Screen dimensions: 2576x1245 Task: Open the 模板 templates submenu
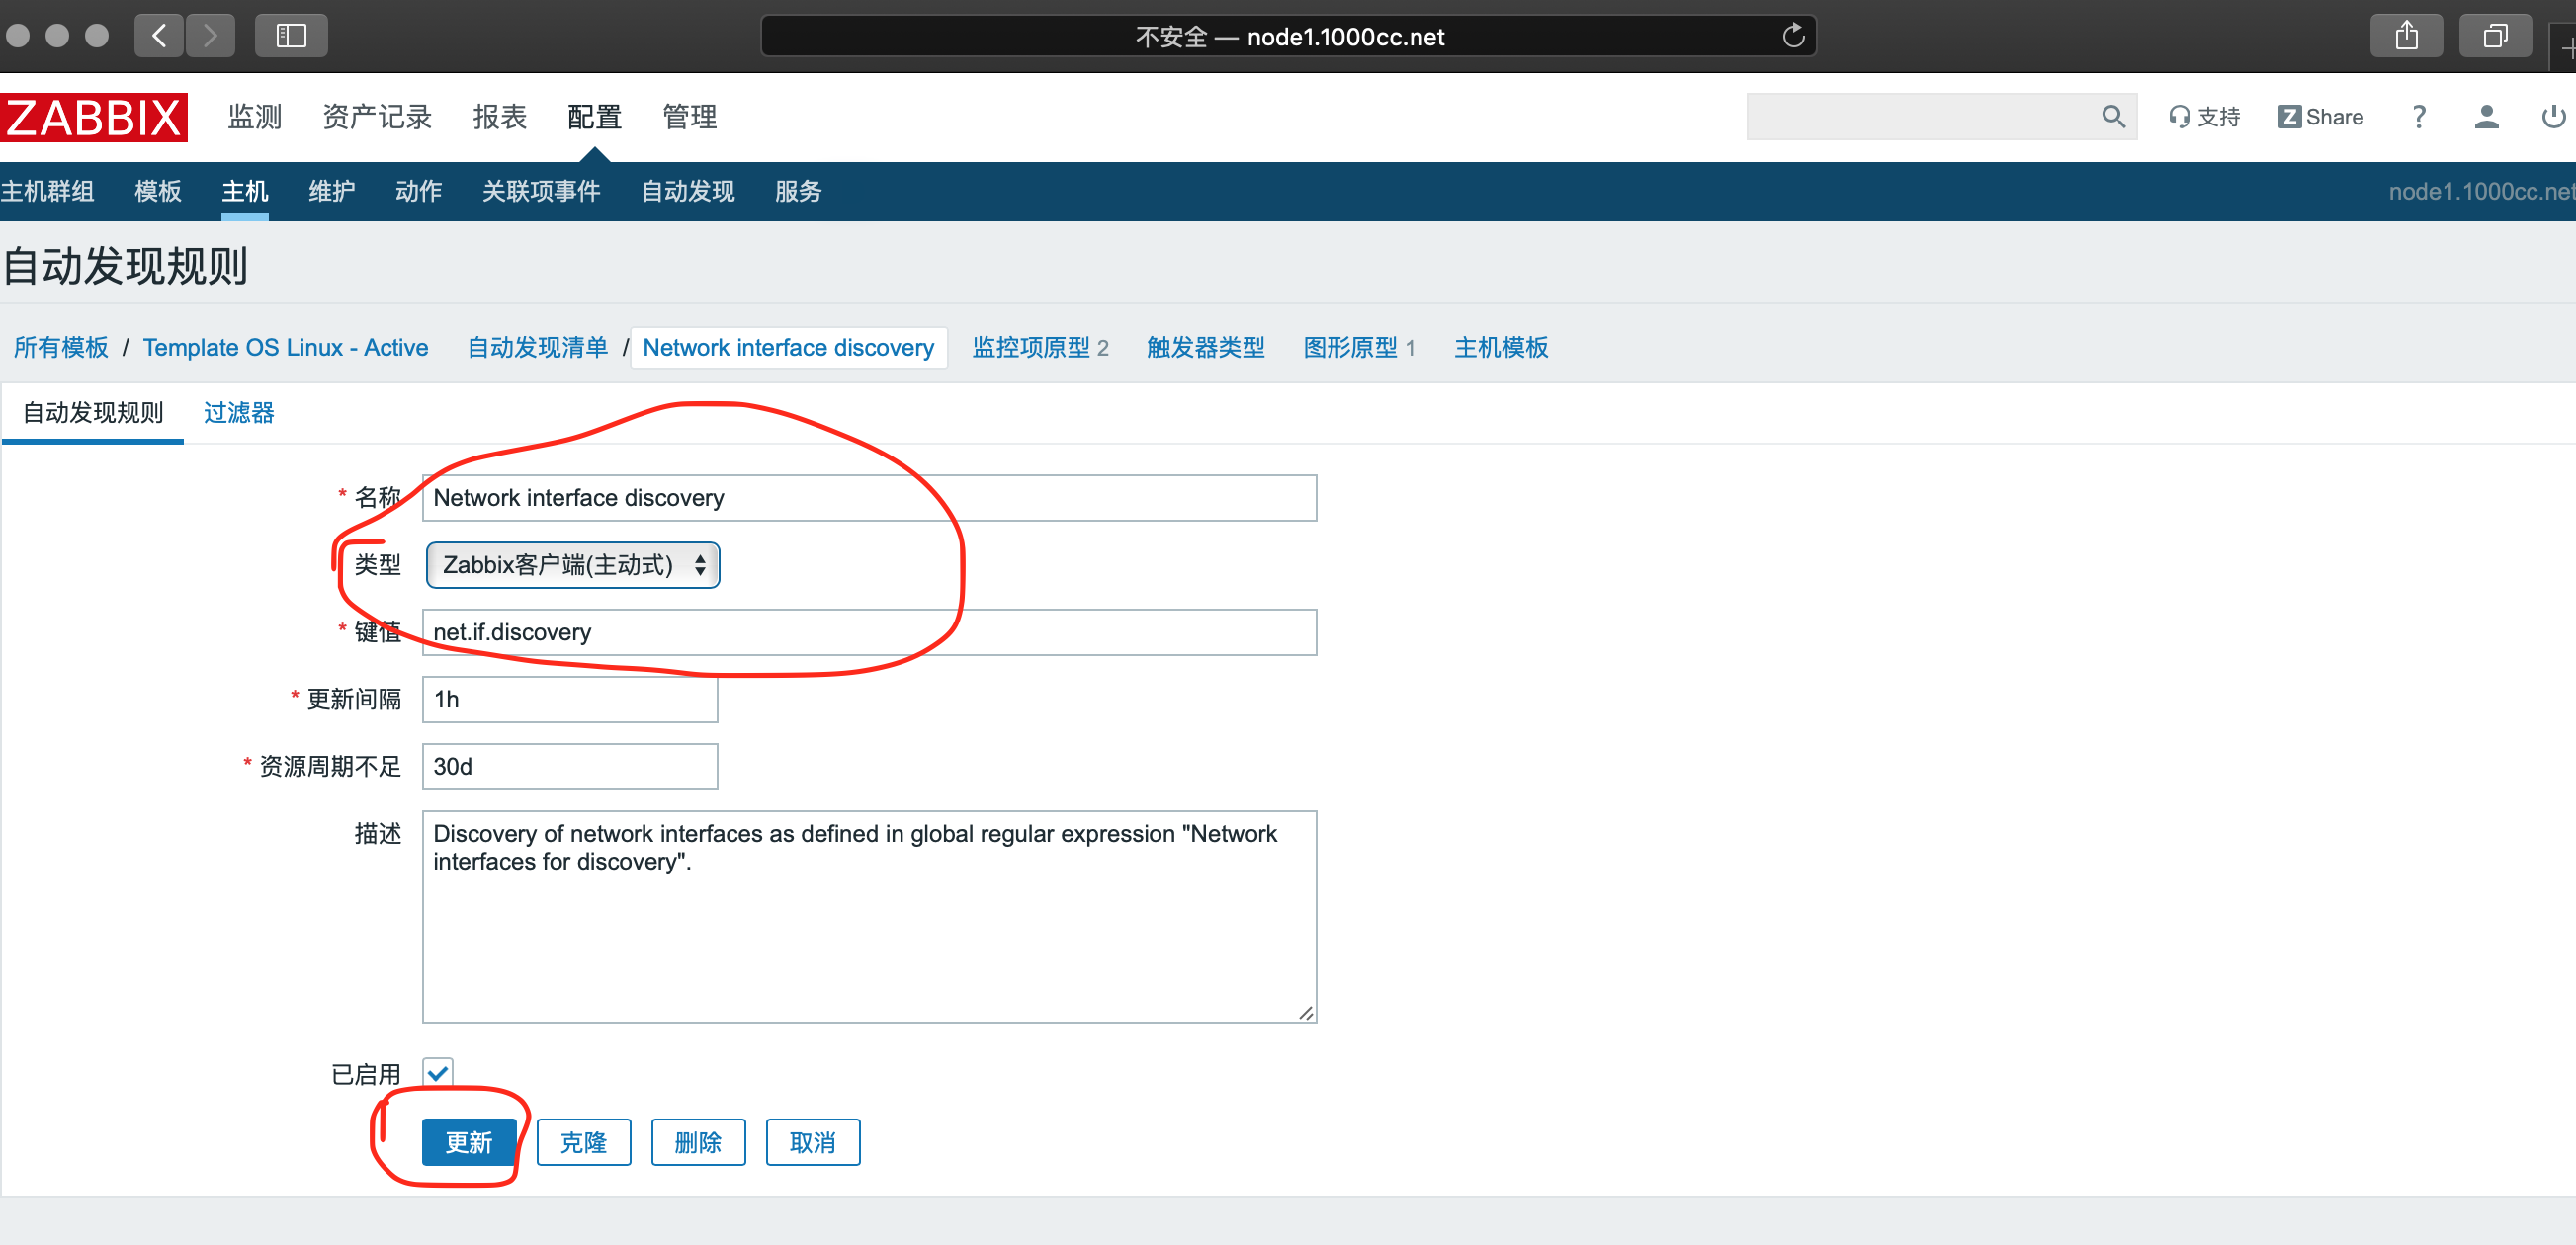point(158,191)
